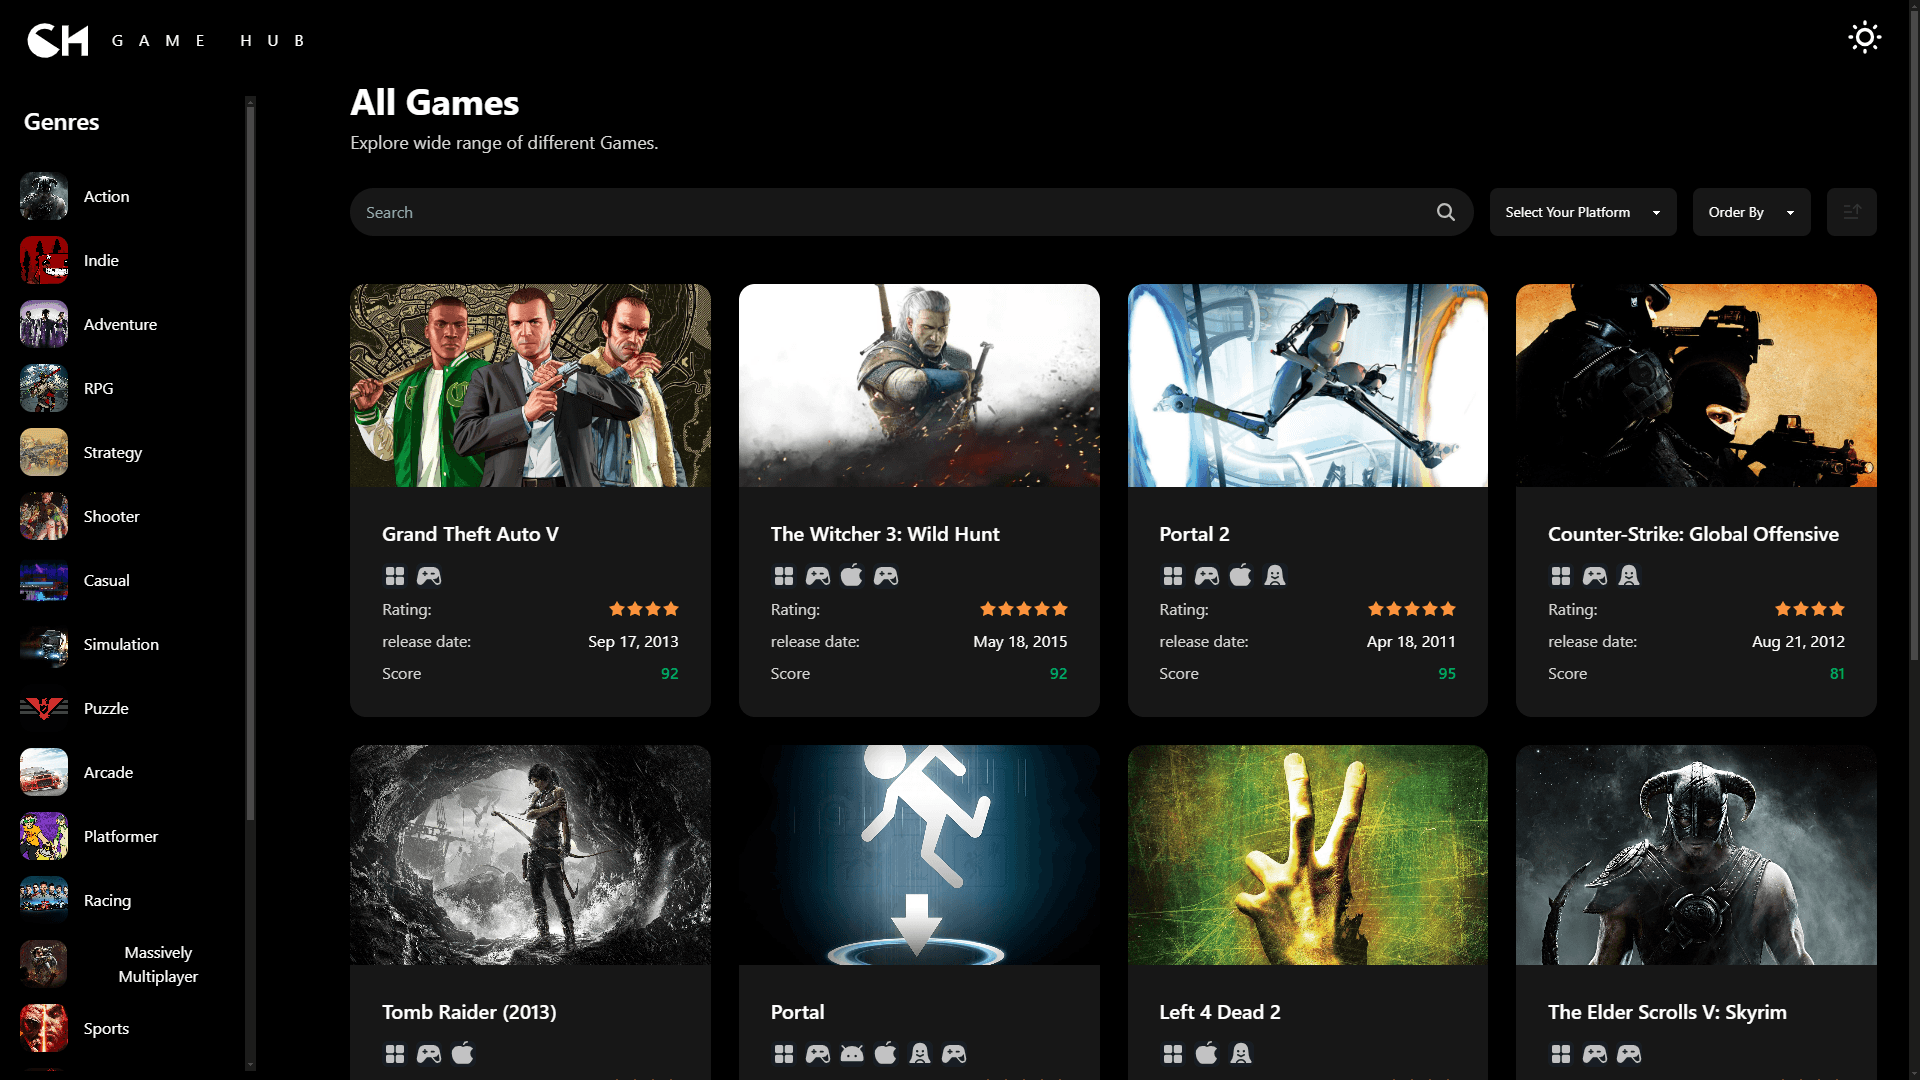The height and width of the screenshot is (1080, 1920).
Task: Click the search magnifier icon
Action: [1445, 212]
